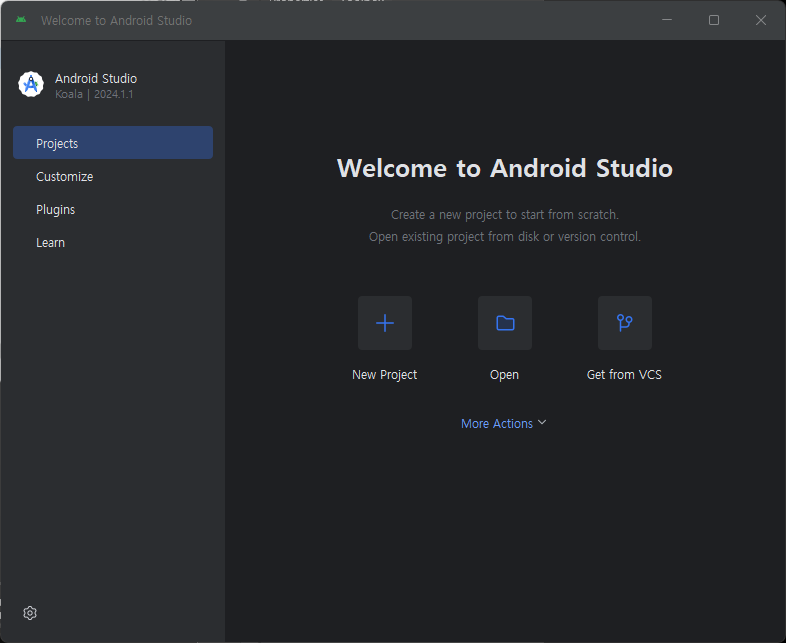Click the green Android title bar icon

(21, 20)
